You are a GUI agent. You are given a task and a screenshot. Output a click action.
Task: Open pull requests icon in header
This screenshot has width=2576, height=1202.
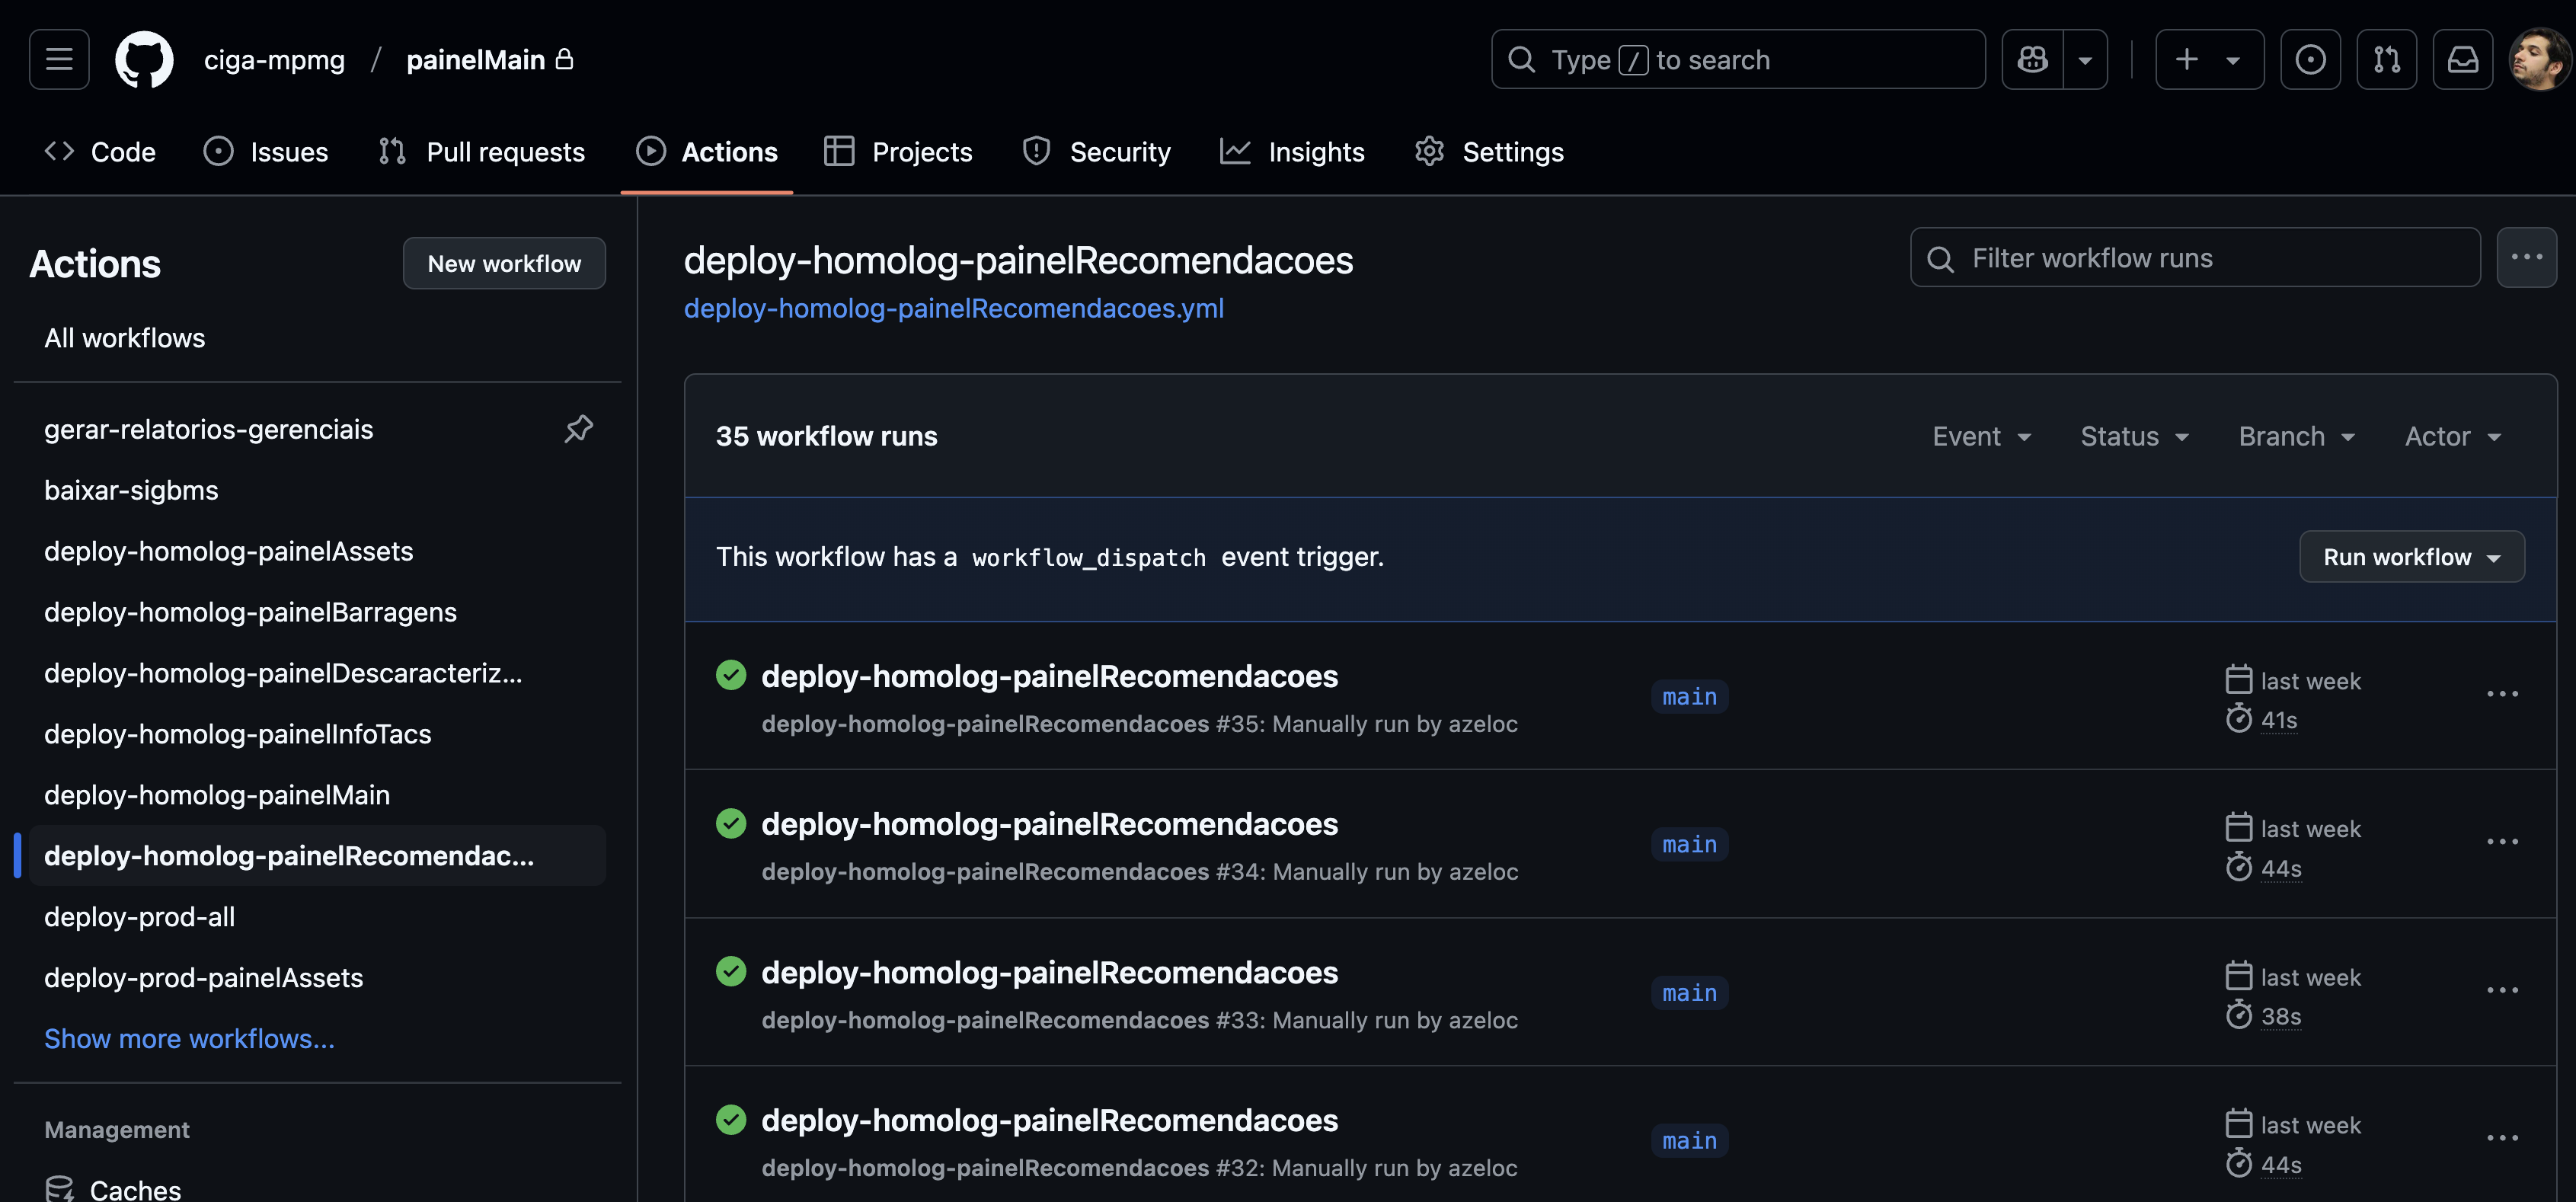pyautogui.click(x=2386, y=59)
